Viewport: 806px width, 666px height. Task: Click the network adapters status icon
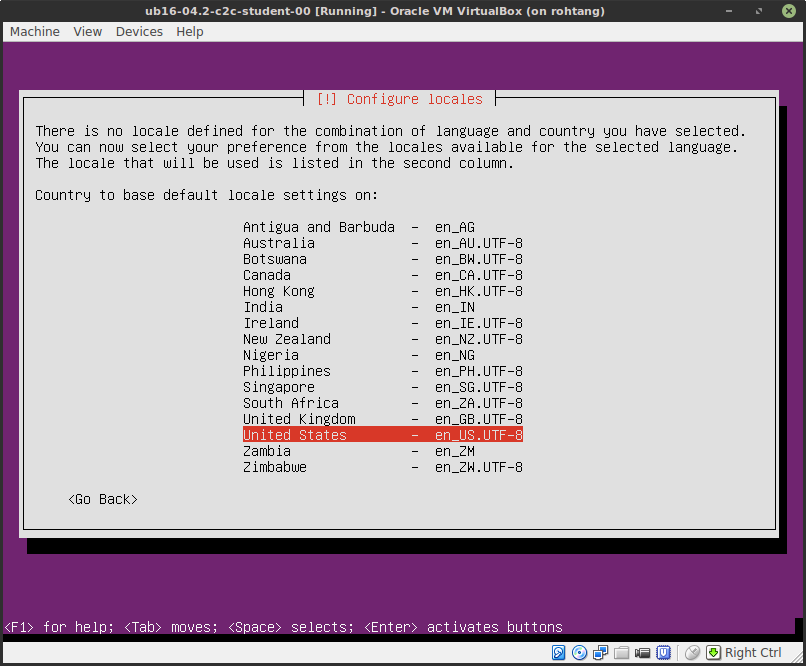(x=601, y=652)
